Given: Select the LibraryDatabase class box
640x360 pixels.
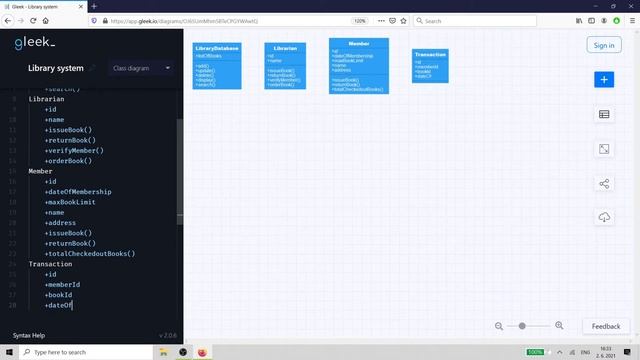Looking at the screenshot, I should [x=217, y=66].
